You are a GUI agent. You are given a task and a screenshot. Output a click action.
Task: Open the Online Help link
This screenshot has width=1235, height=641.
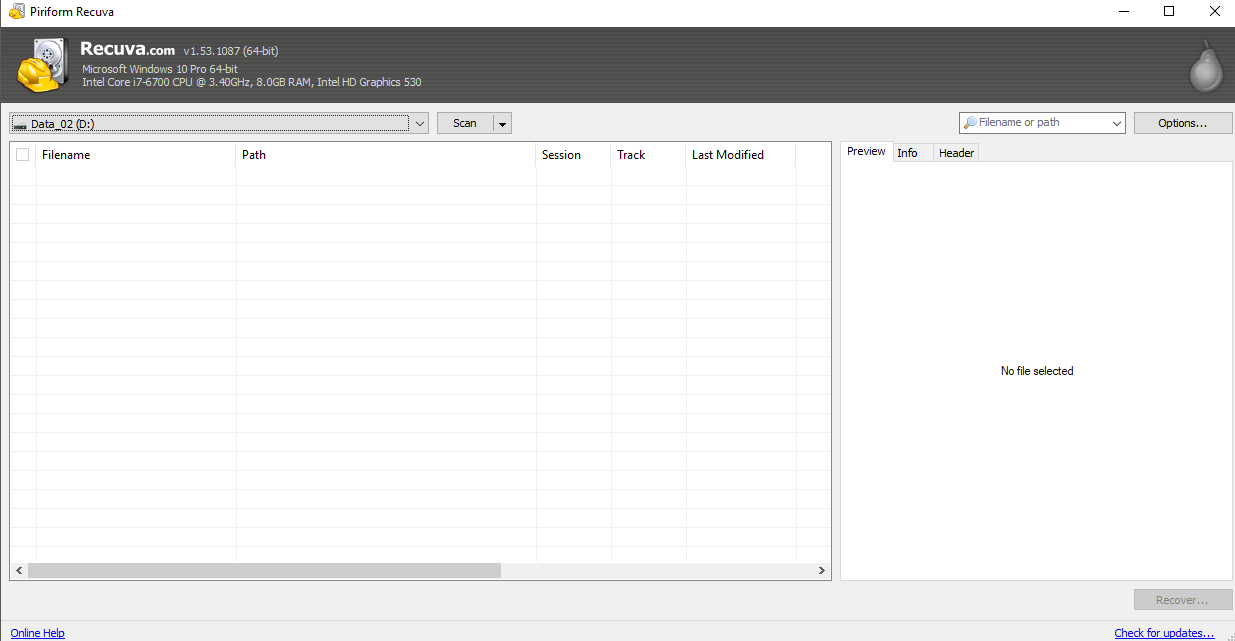coord(37,633)
